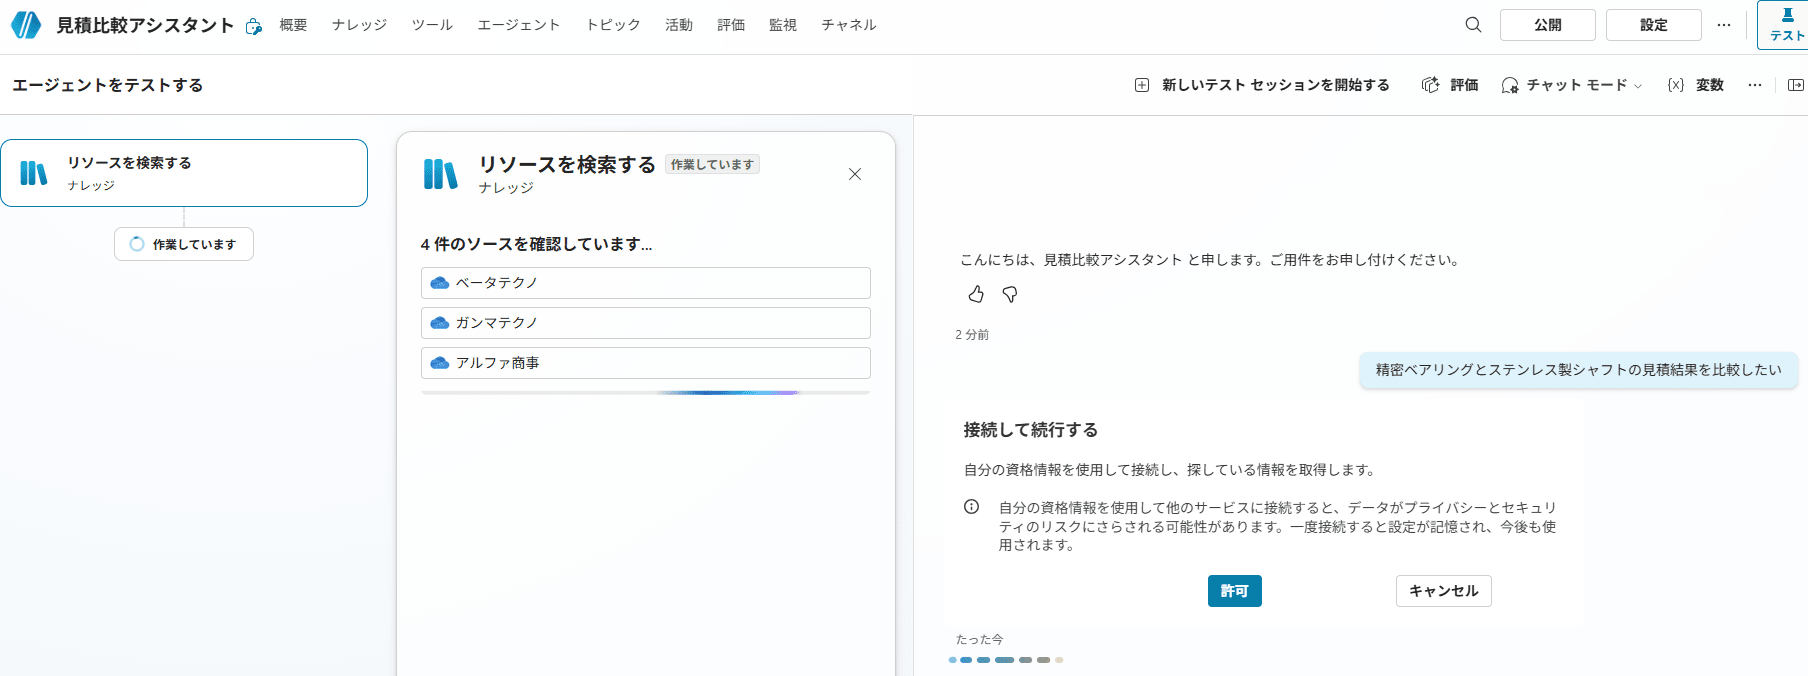Open the test pane ellipsis menu
Screen dimensions: 1808x676
[1755, 85]
